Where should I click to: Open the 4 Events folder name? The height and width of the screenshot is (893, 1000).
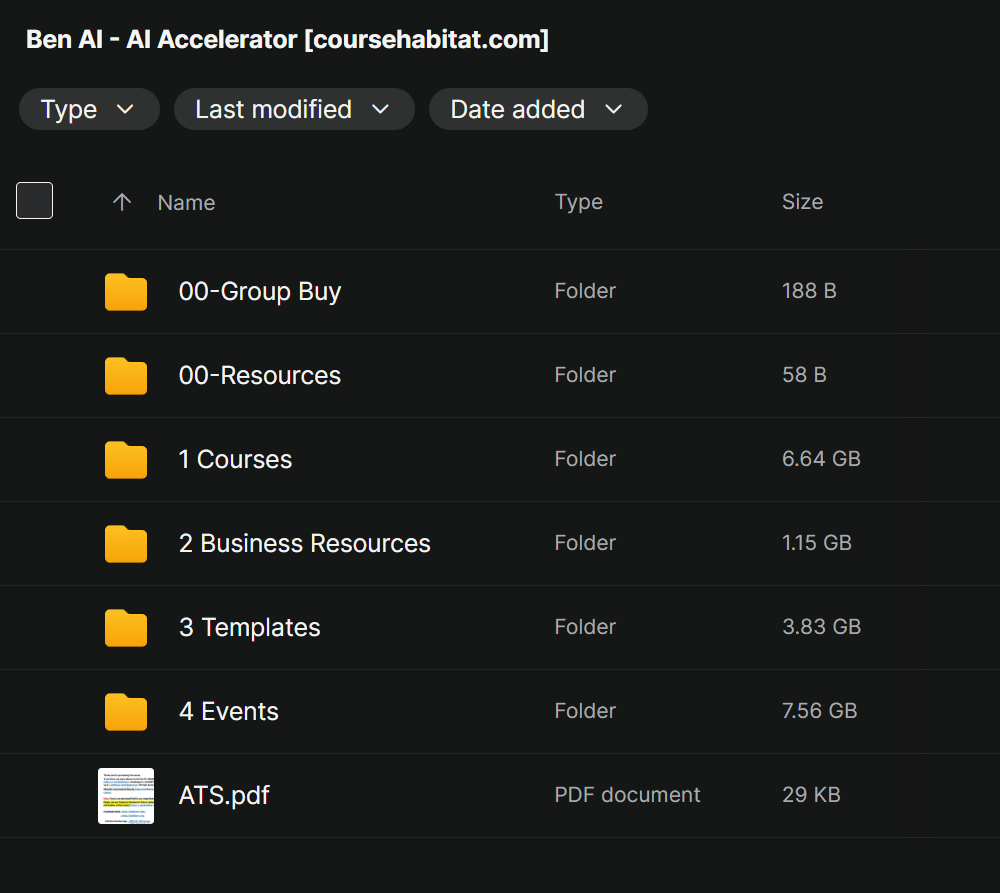click(x=228, y=712)
